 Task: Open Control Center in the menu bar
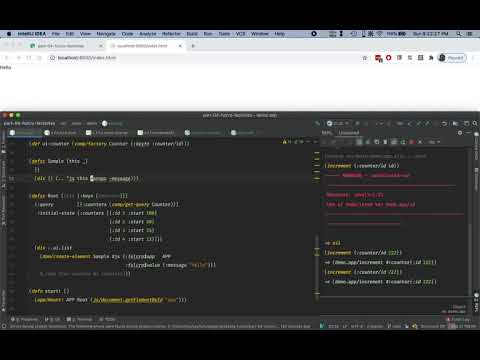pos(469,34)
